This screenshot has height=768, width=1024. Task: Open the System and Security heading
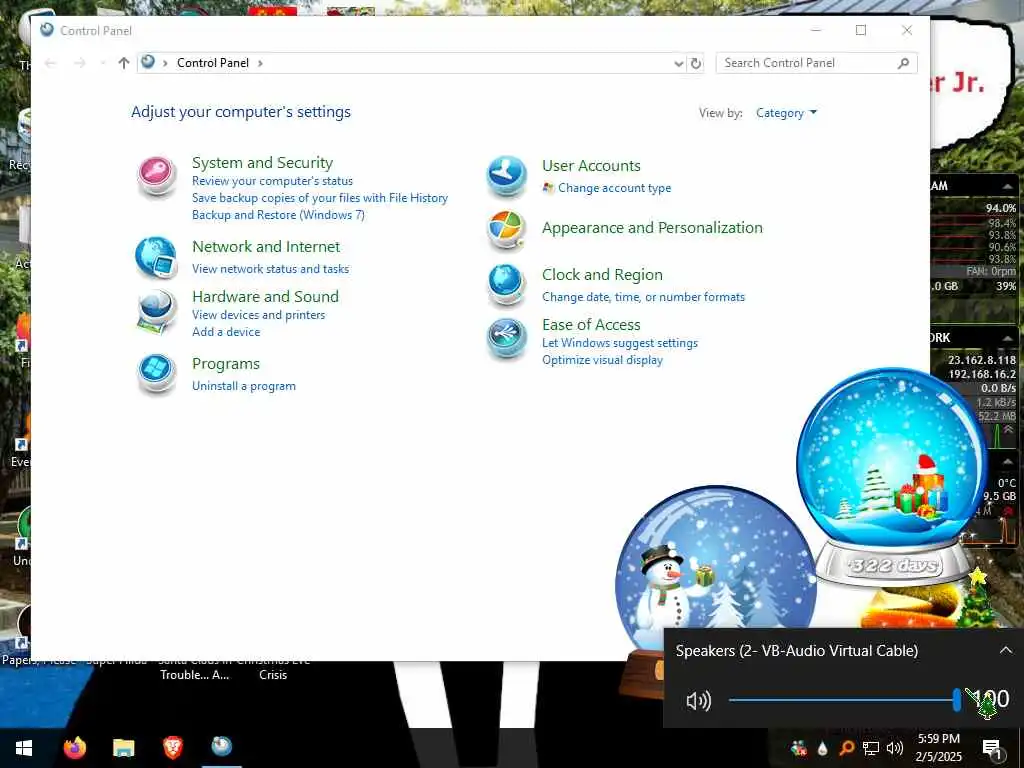pyautogui.click(x=263, y=163)
